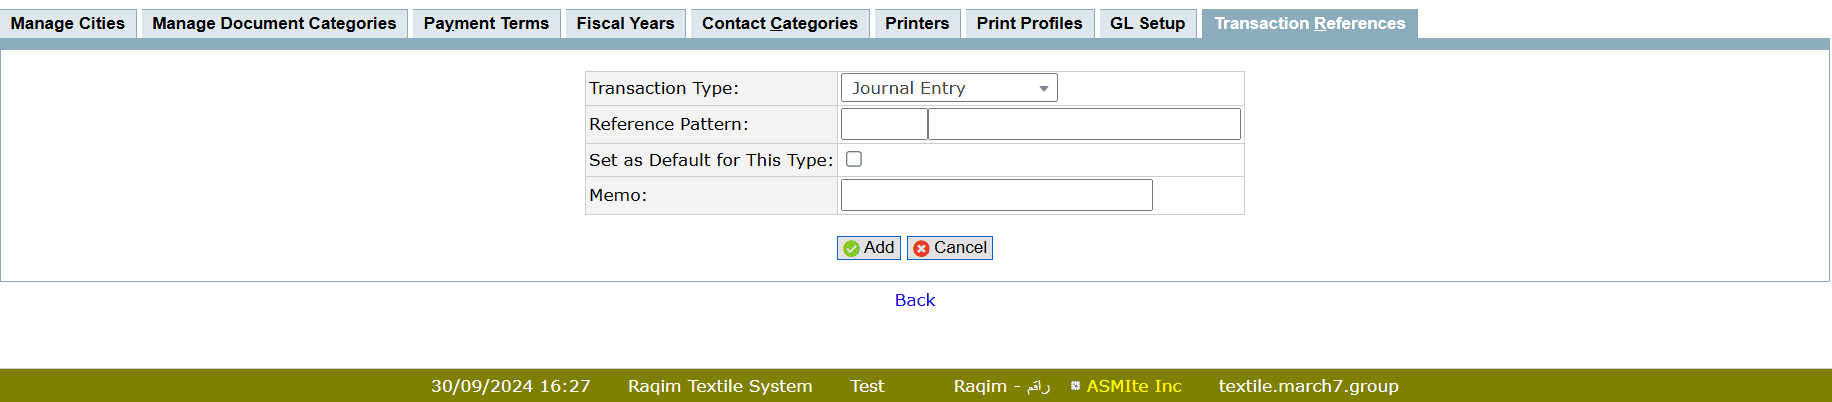Viewport: 1832px width, 402px height.
Task: Click the long Reference Pattern text field
Action: (1084, 124)
